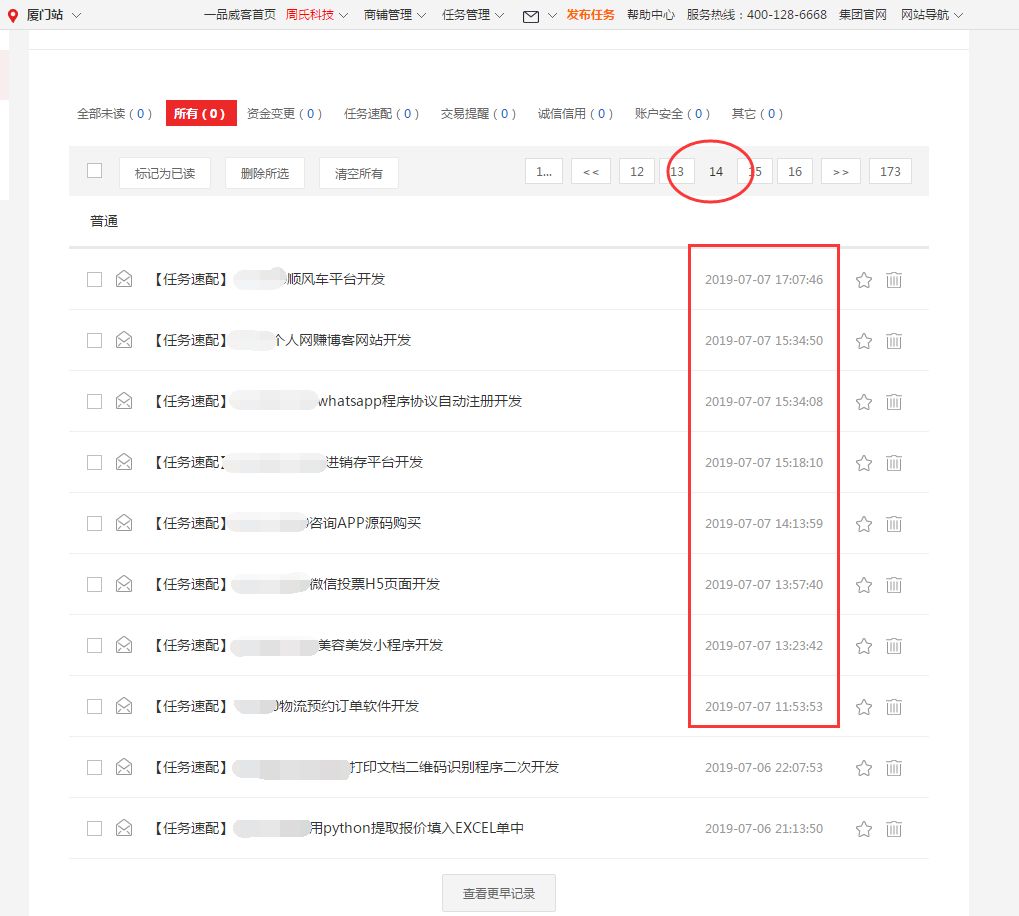
Task: Open the 发布任务 link
Action: coord(590,15)
